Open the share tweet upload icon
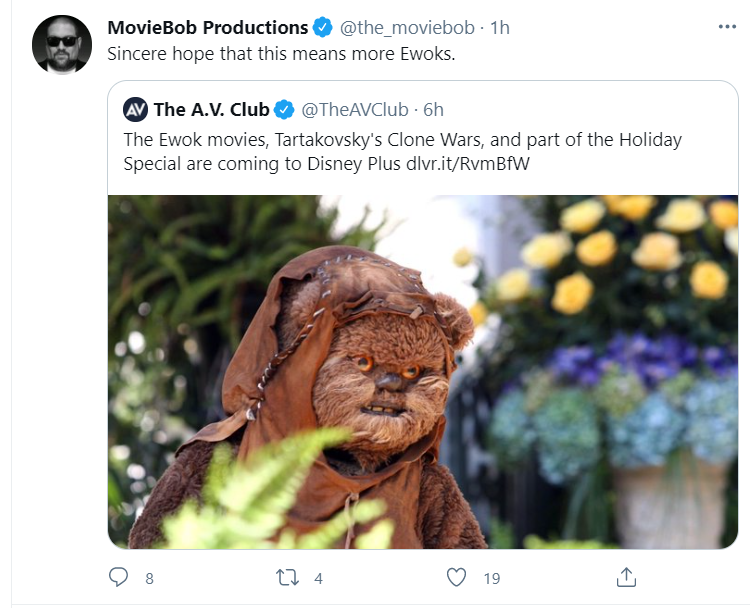750x608 pixels. point(626,577)
